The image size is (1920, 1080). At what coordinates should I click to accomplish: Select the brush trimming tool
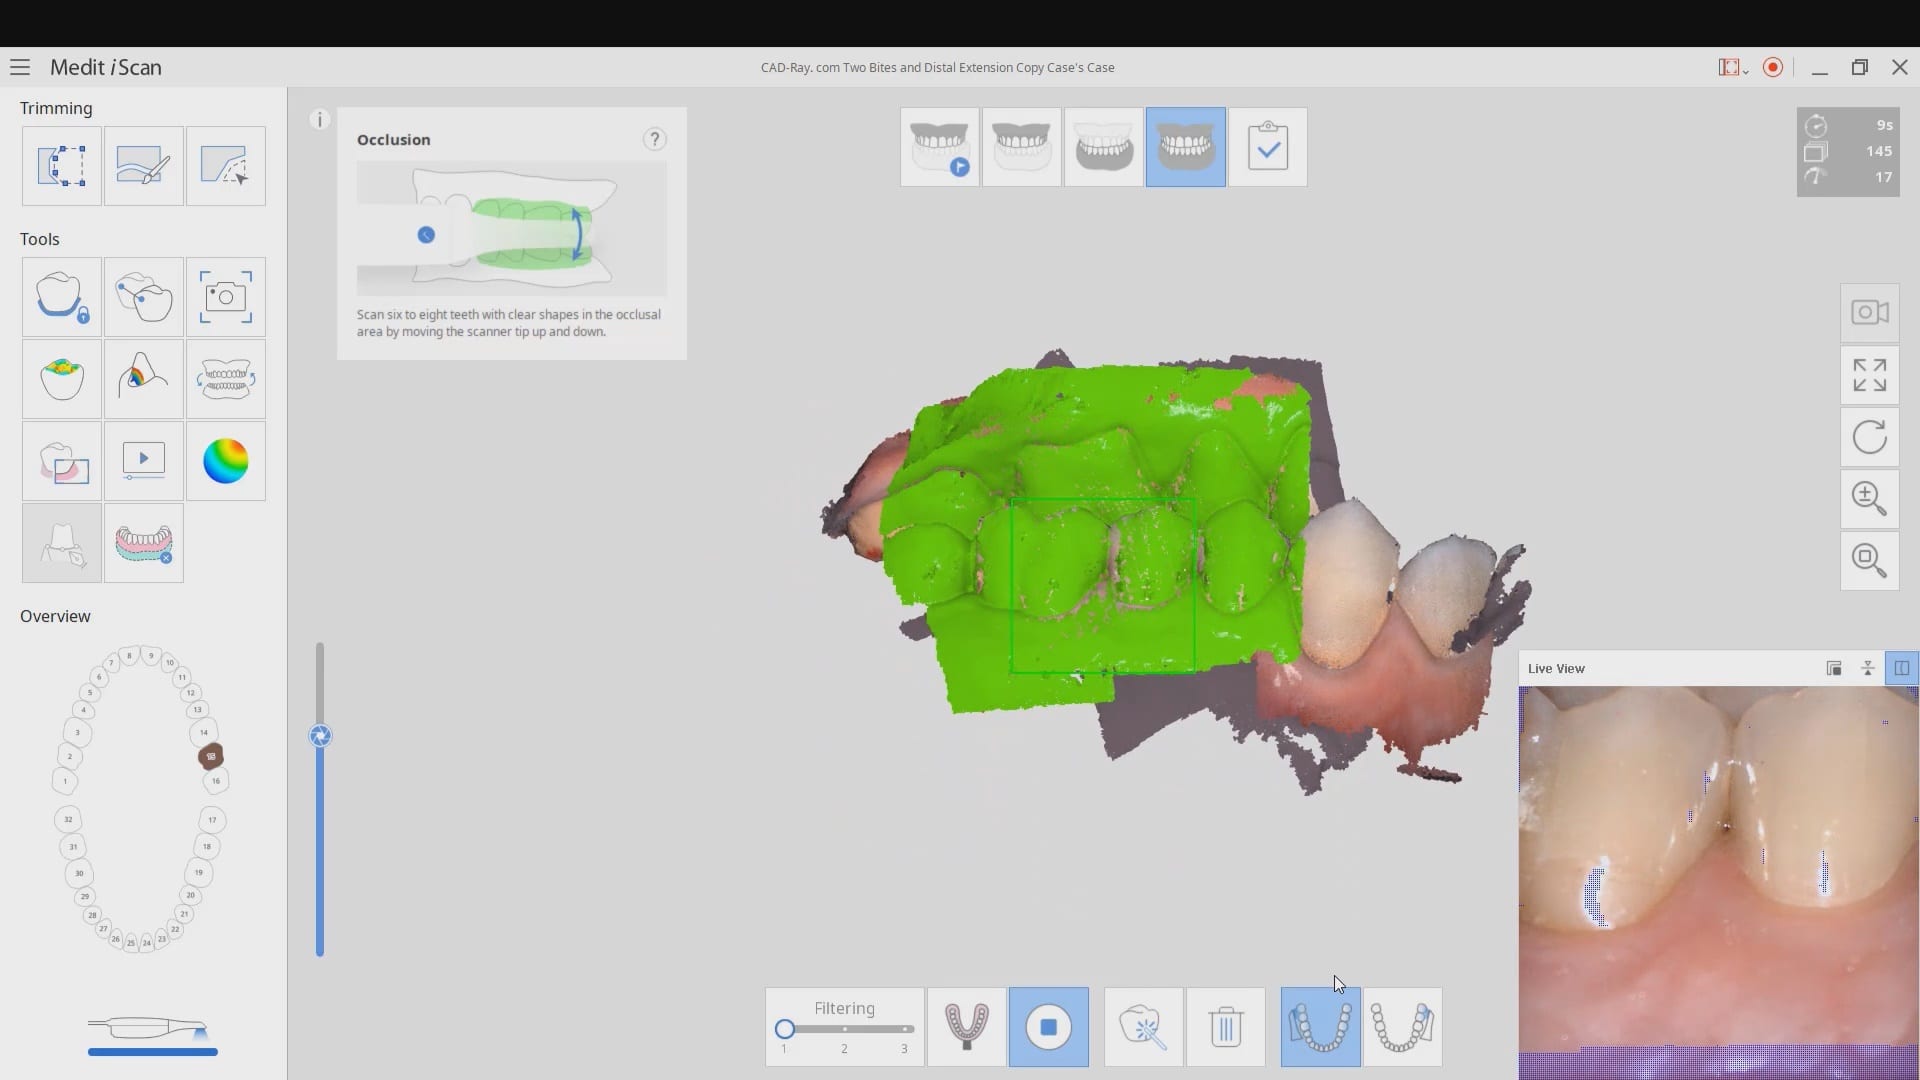point(143,166)
